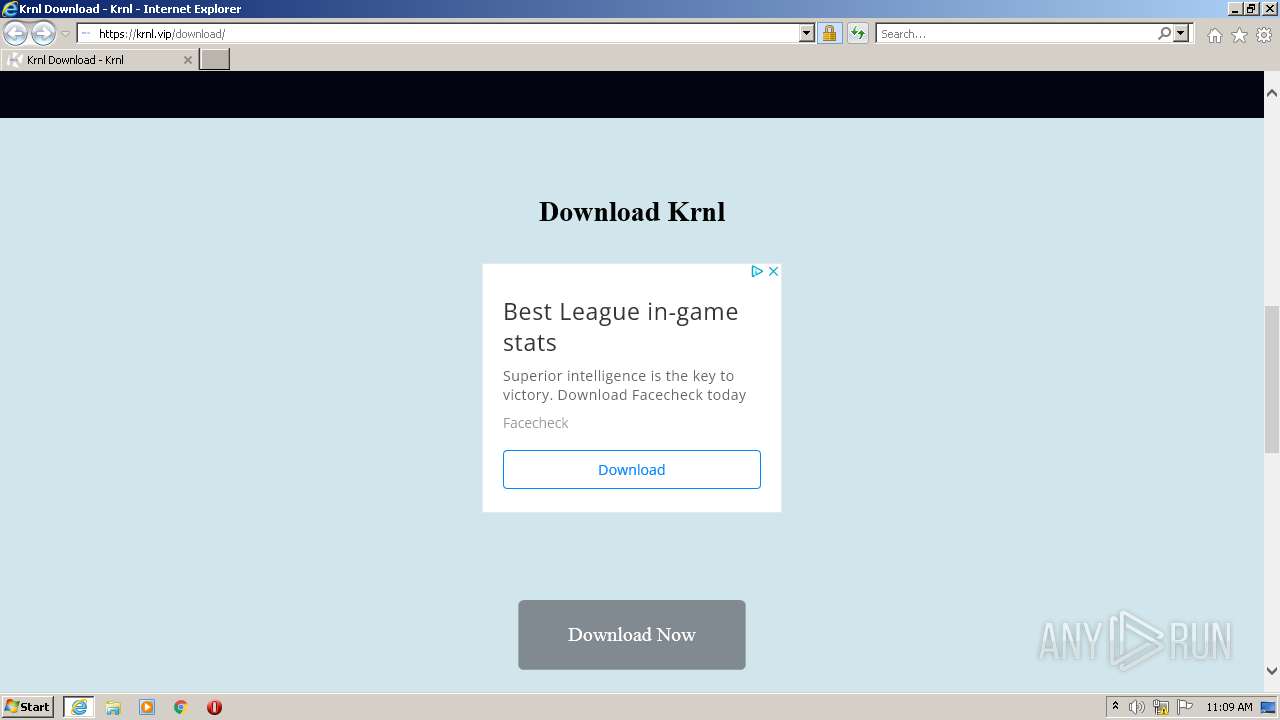This screenshot has height=720, width=1280.
Task: Close the Krnl Download tab
Action: (x=187, y=60)
